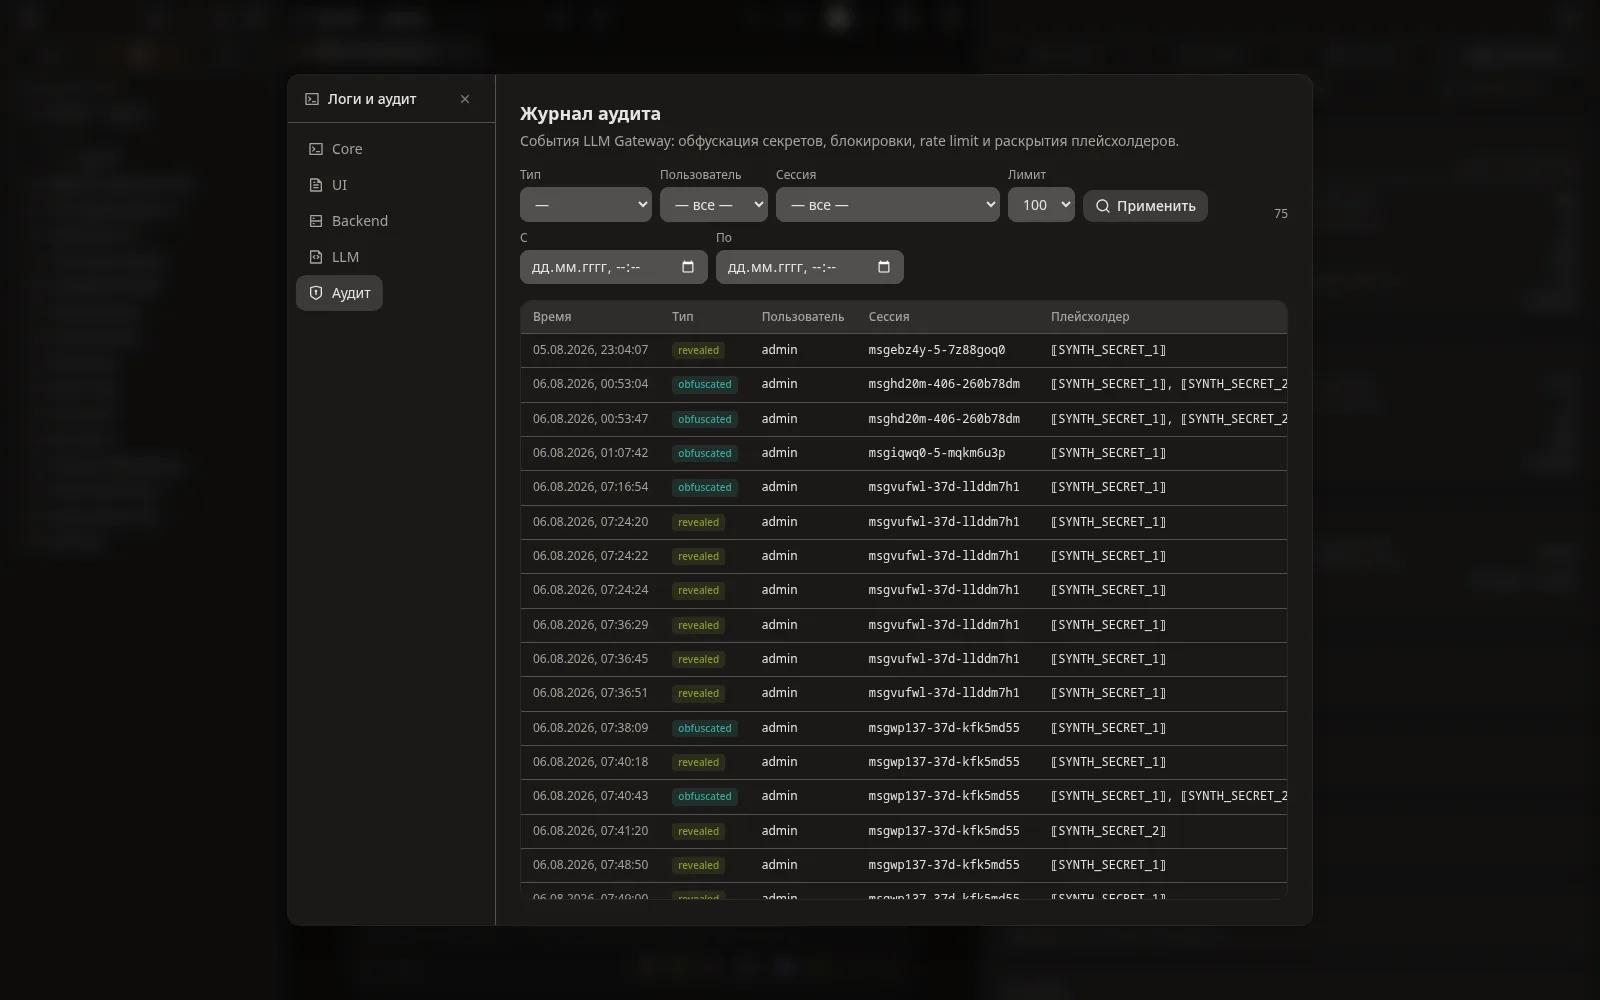This screenshot has width=1600, height=1000.
Task: Click [SYNTH_SECRET_2] in the 07:41:20 row
Action: (1108, 831)
